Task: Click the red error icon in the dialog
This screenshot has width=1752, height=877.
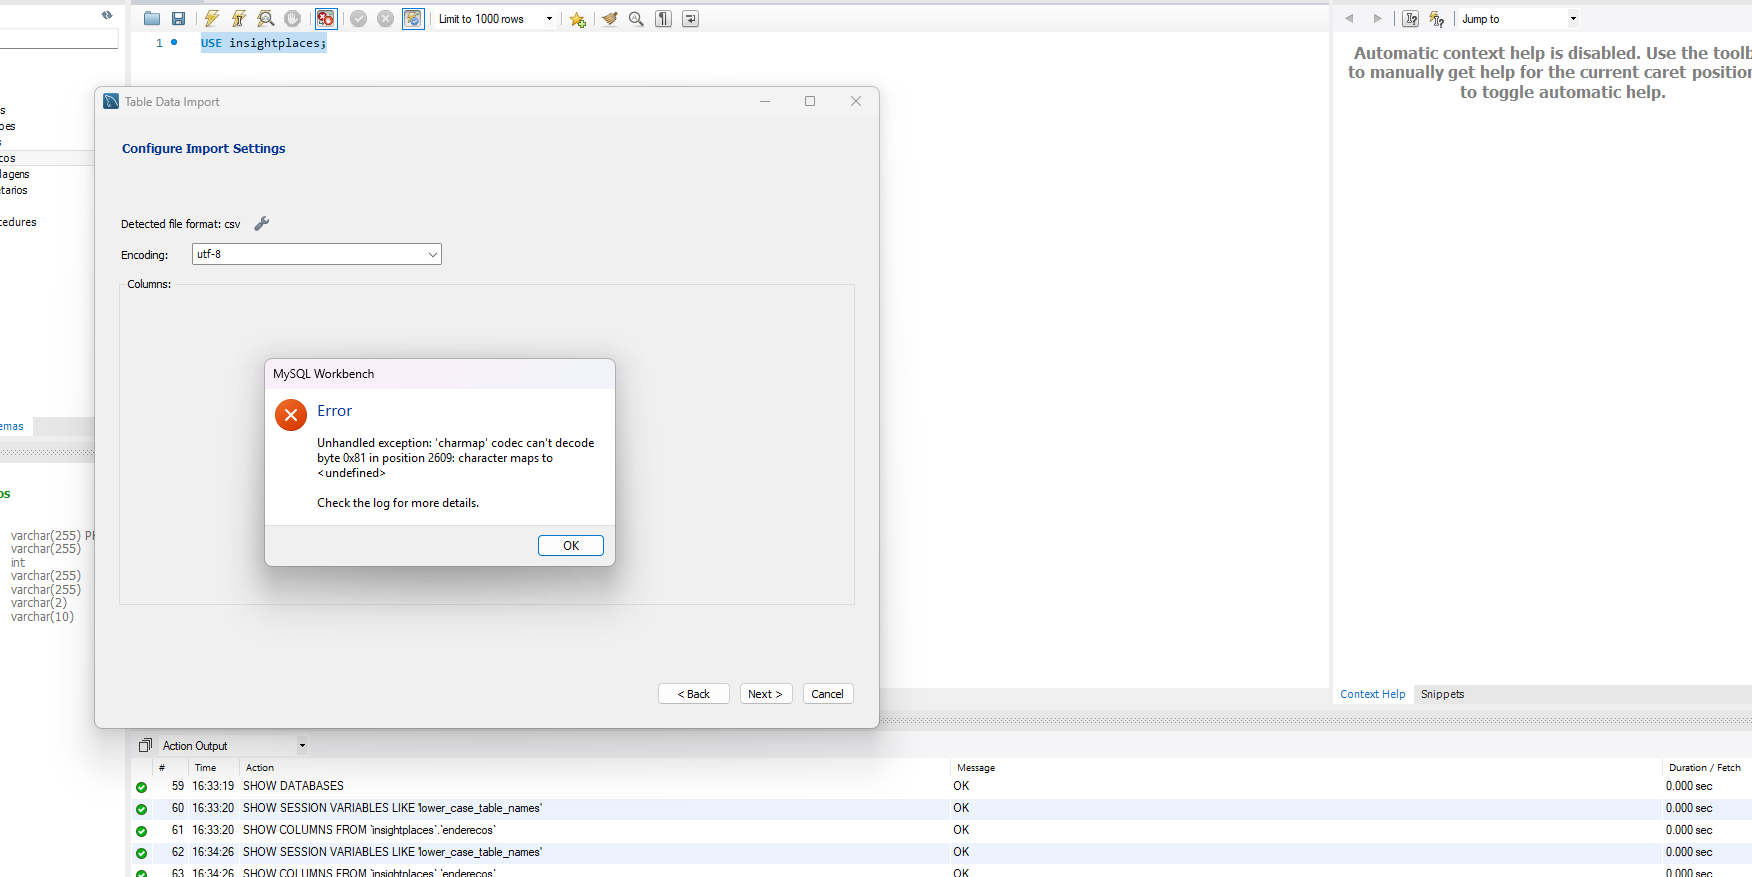Action: (x=291, y=415)
